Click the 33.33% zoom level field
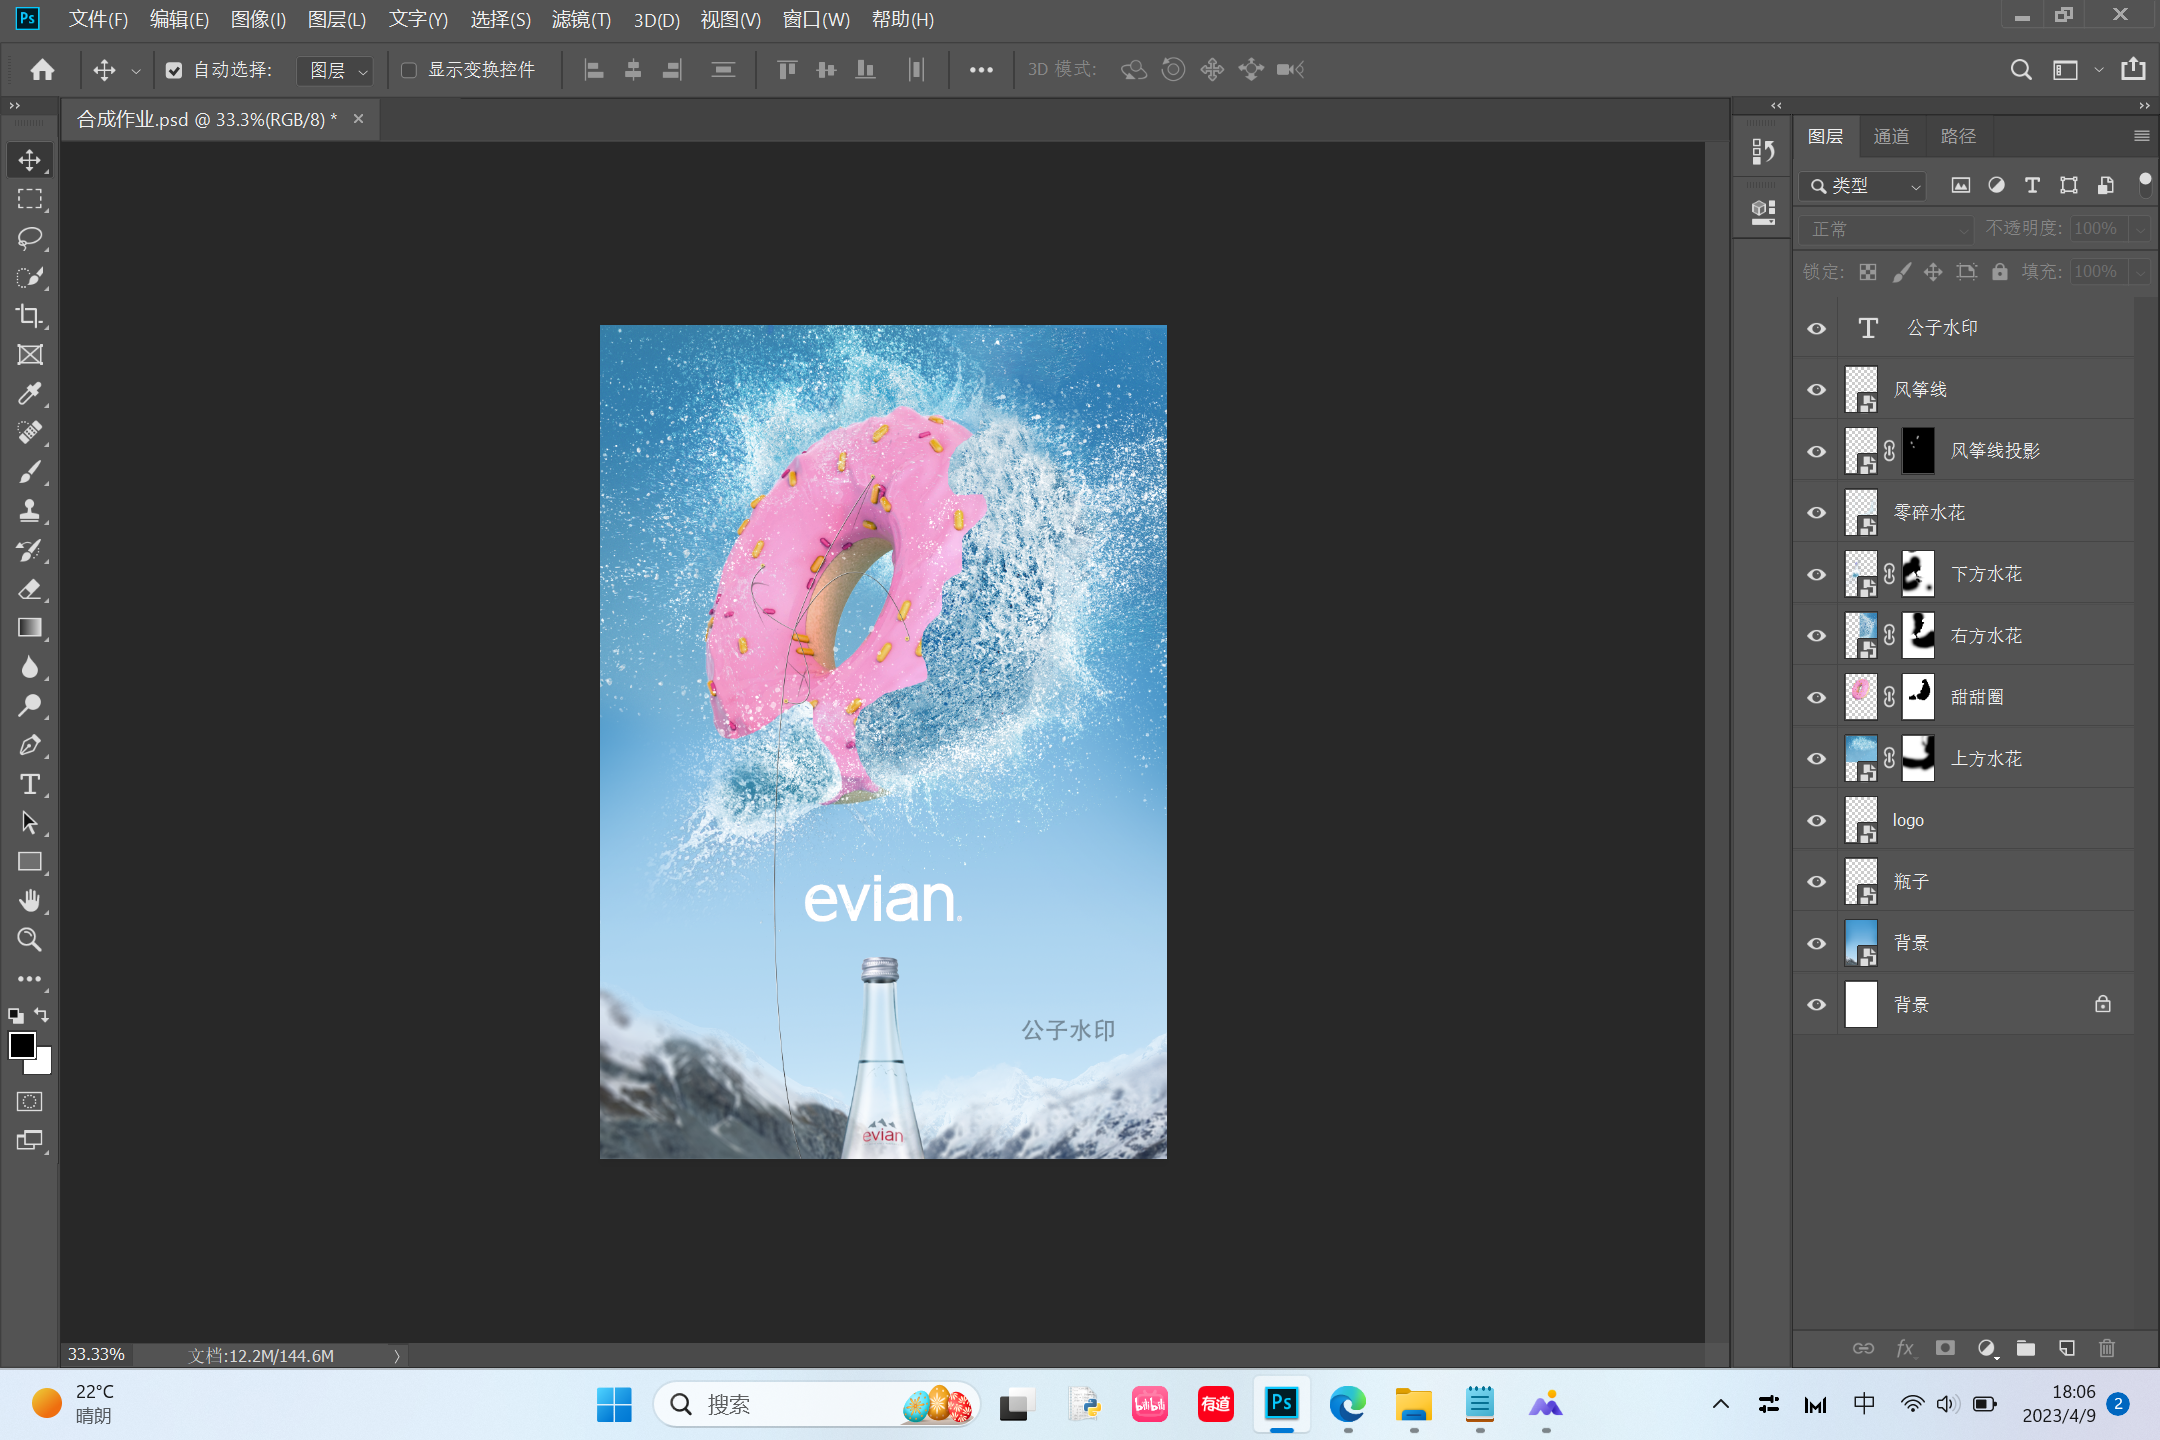This screenshot has height=1440, width=2160. pyautogui.click(x=96, y=1355)
